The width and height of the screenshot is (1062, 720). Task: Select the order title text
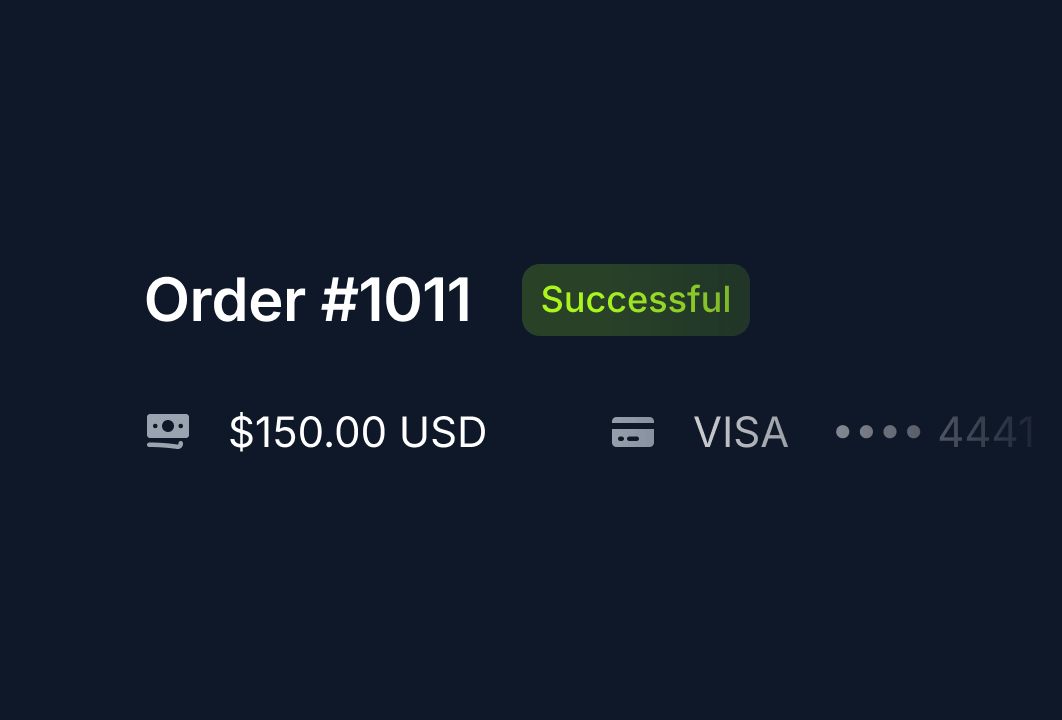click(x=308, y=300)
